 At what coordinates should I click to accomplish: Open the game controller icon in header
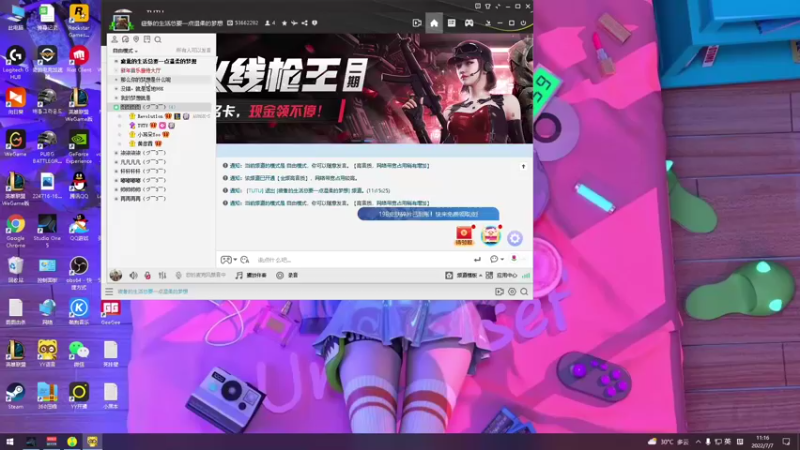coord(469,23)
